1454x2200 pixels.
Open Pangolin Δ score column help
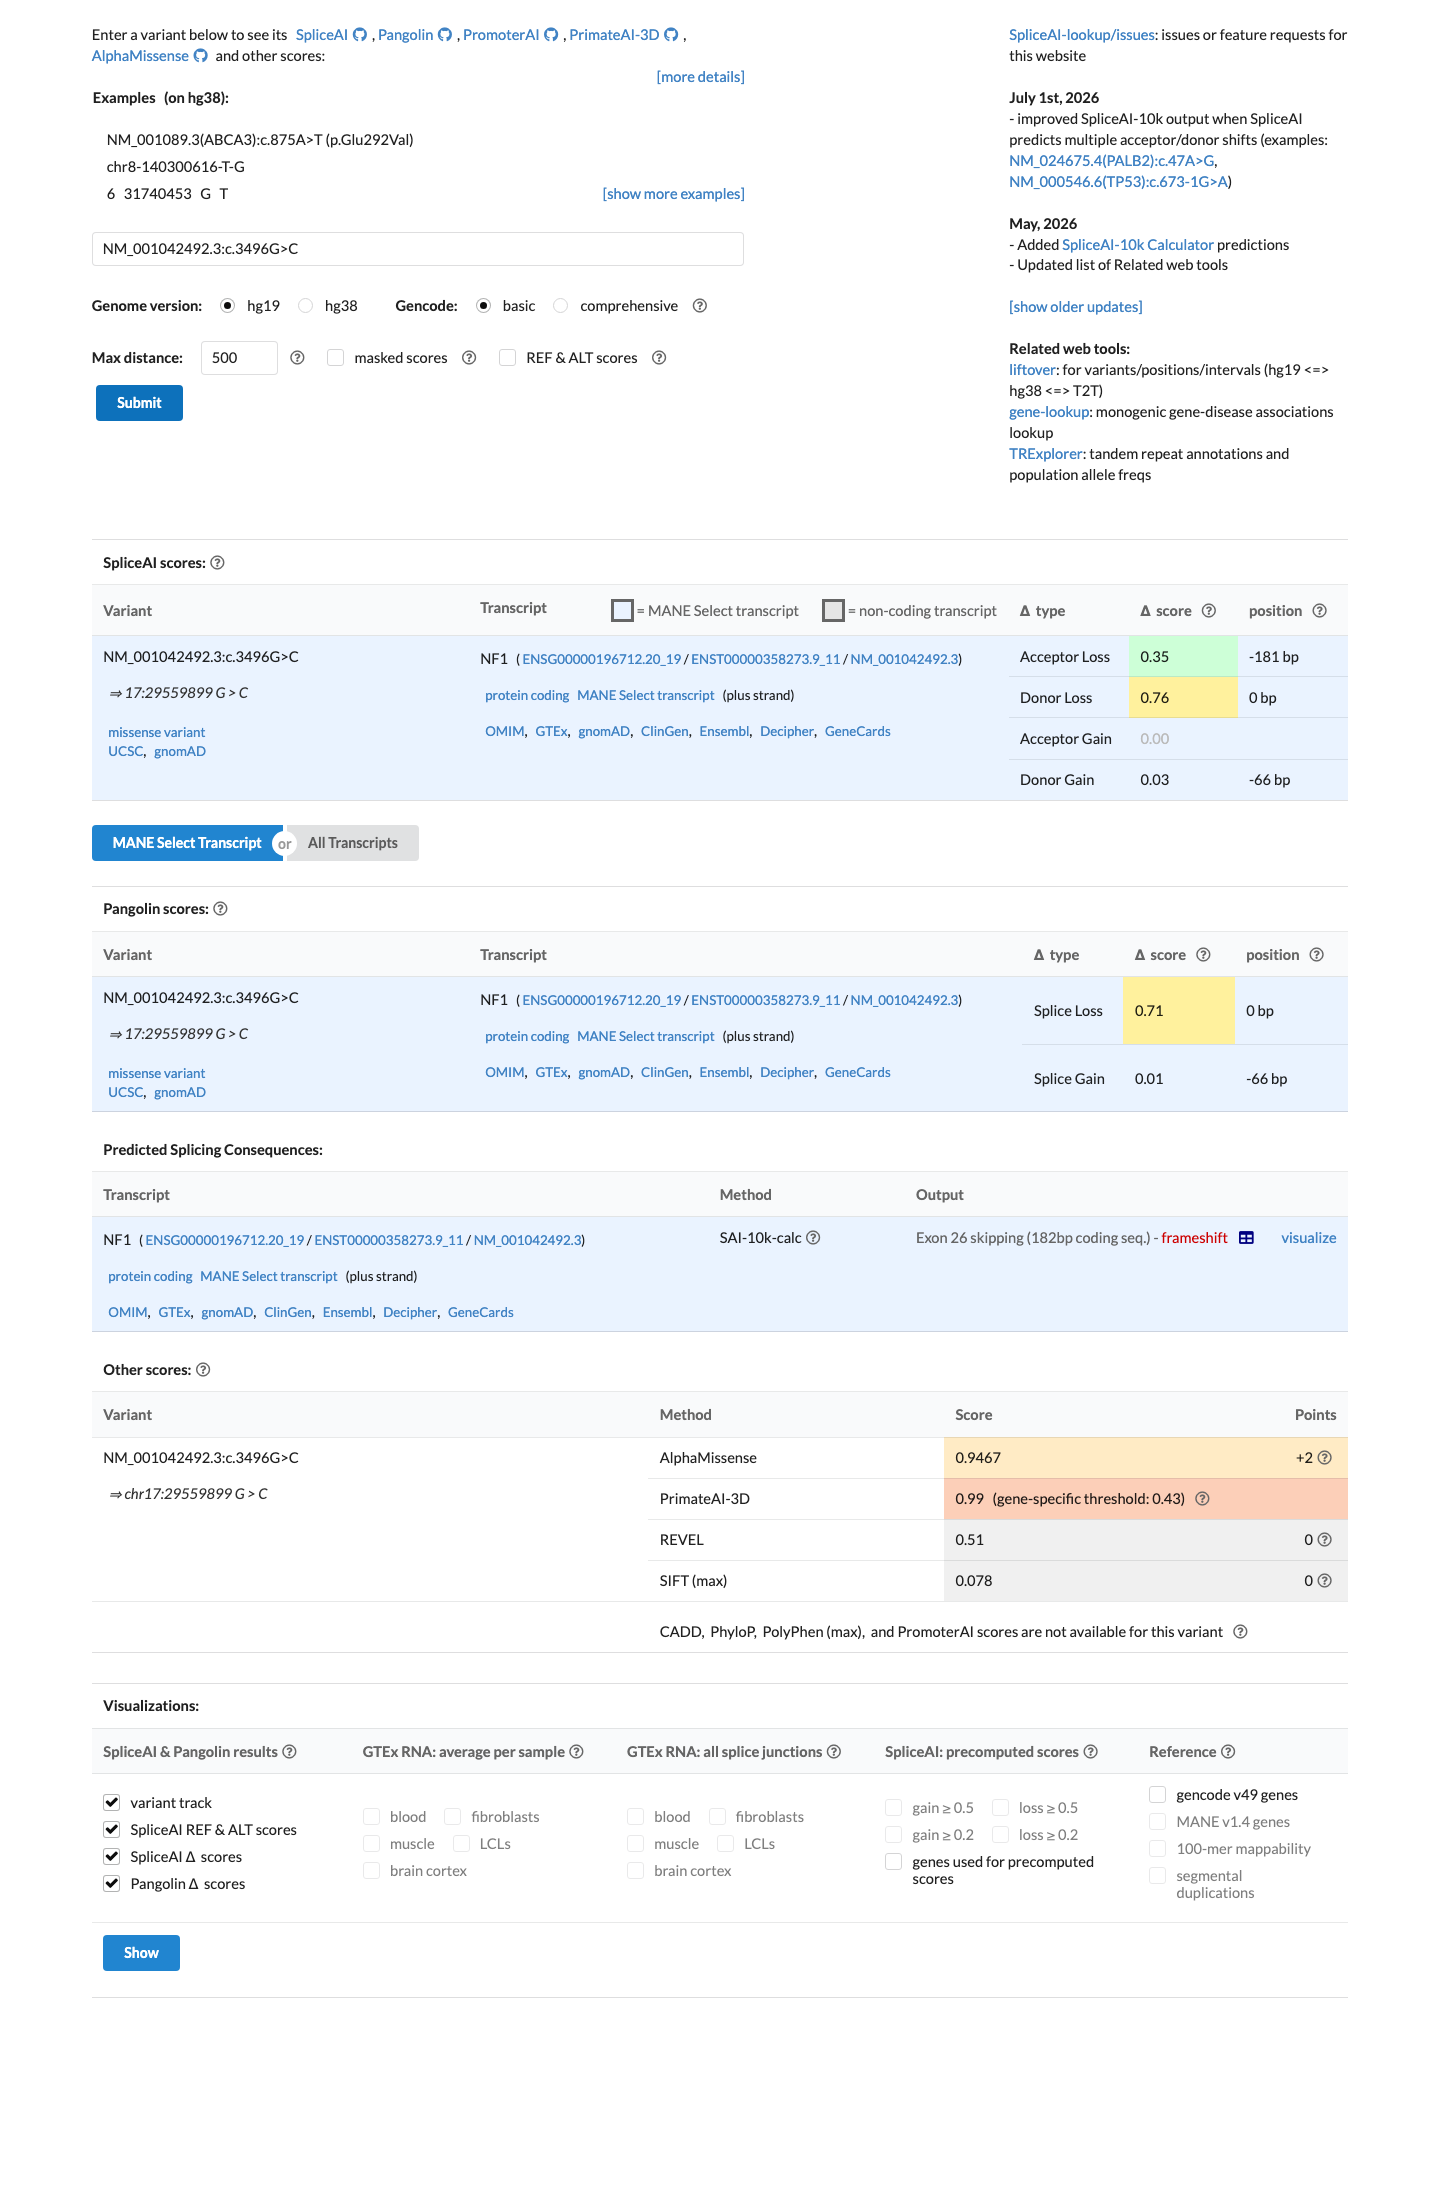[1204, 955]
